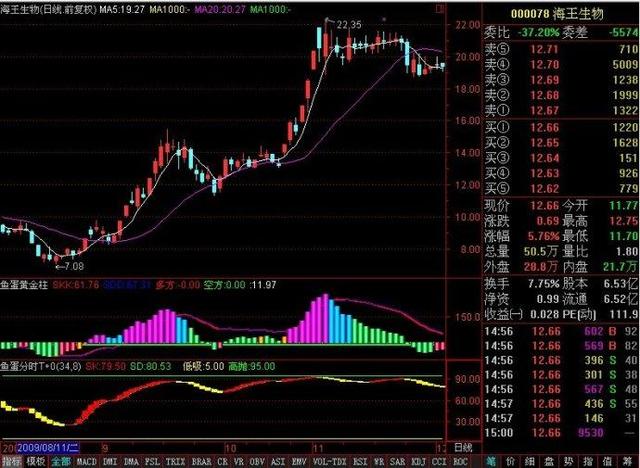Click the stock title 000078 海王生物
Screen dimensions: 640x468
click(x=557, y=13)
